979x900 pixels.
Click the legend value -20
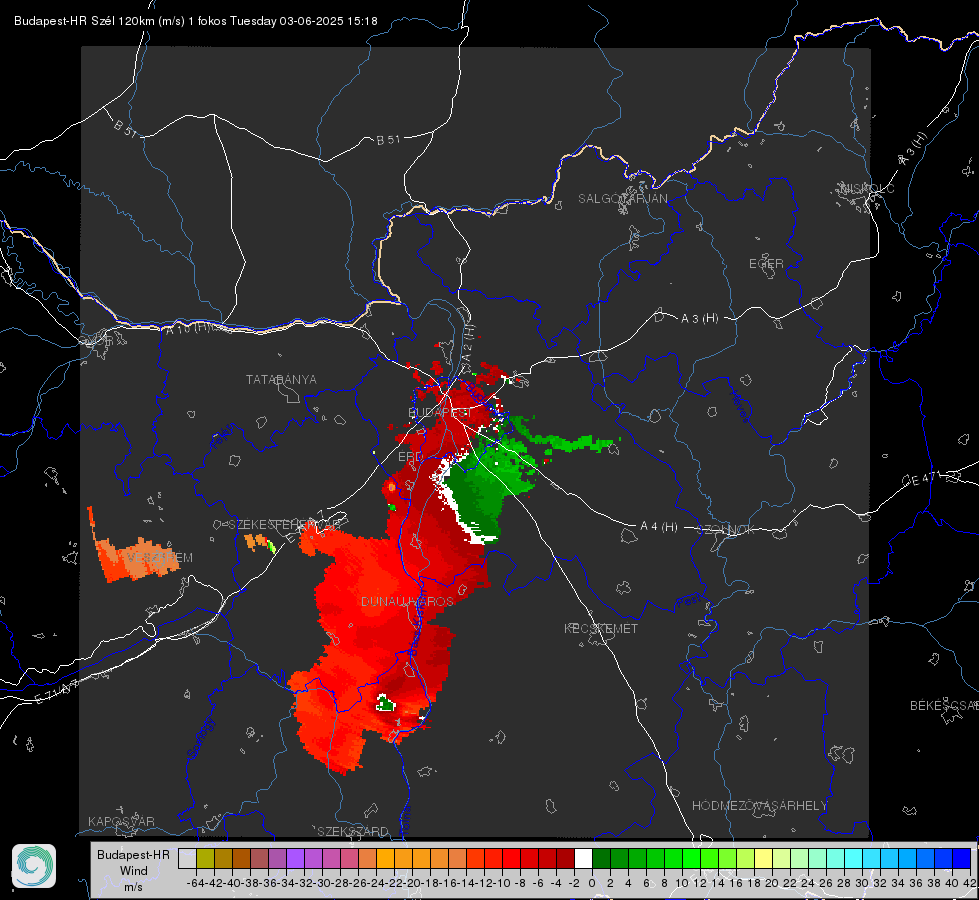tap(411, 883)
